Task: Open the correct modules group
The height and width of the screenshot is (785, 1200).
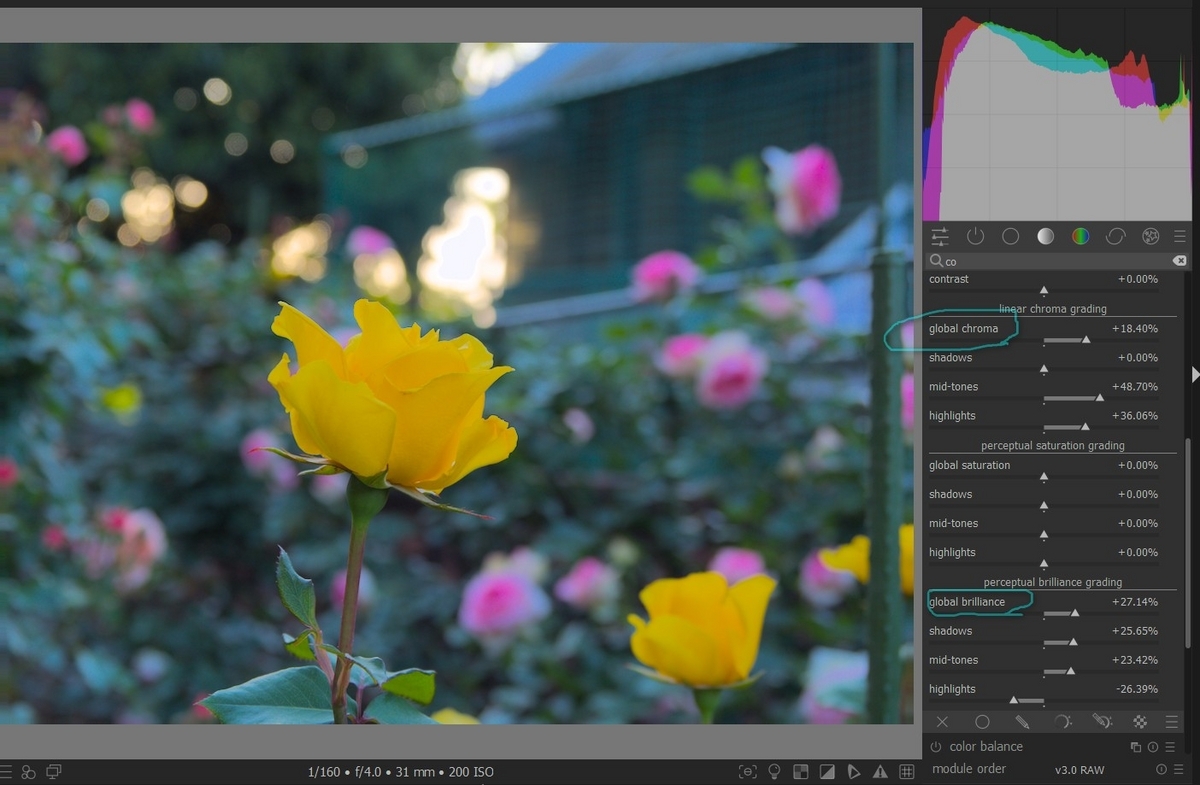Action: 1115,237
